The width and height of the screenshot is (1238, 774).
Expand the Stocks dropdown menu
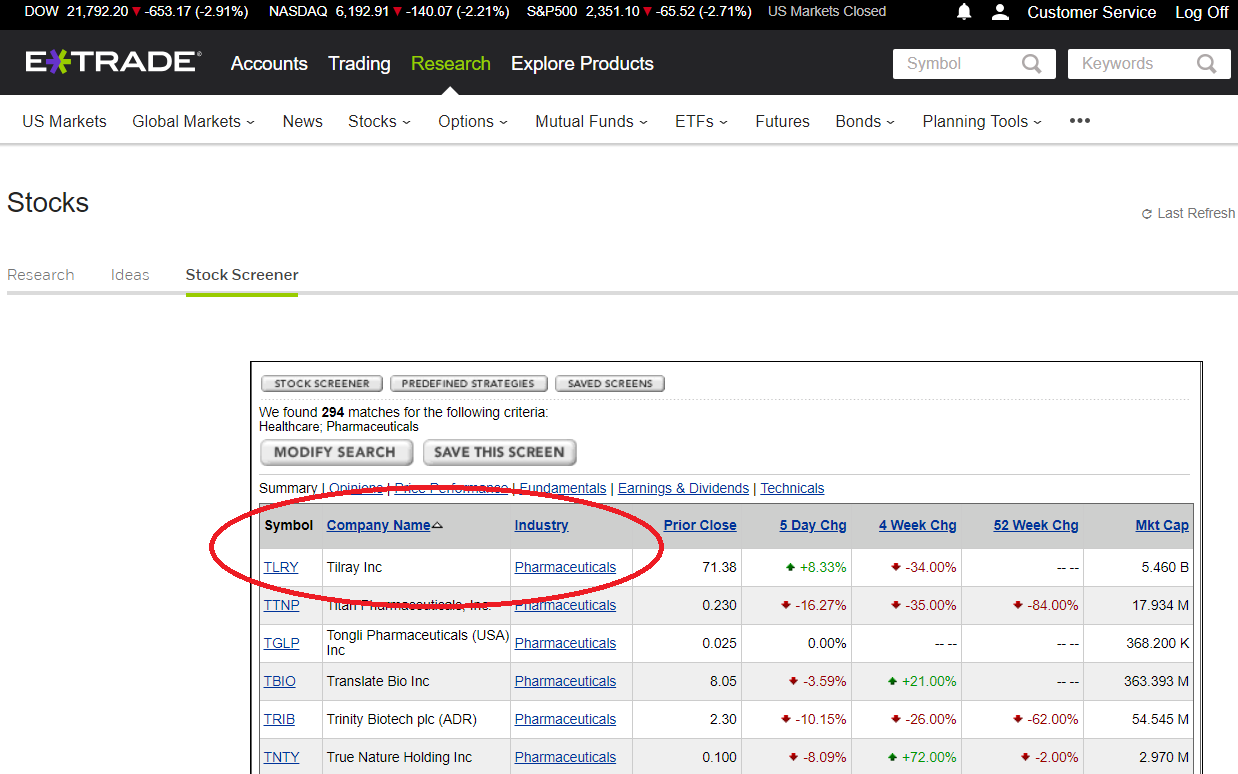point(379,121)
